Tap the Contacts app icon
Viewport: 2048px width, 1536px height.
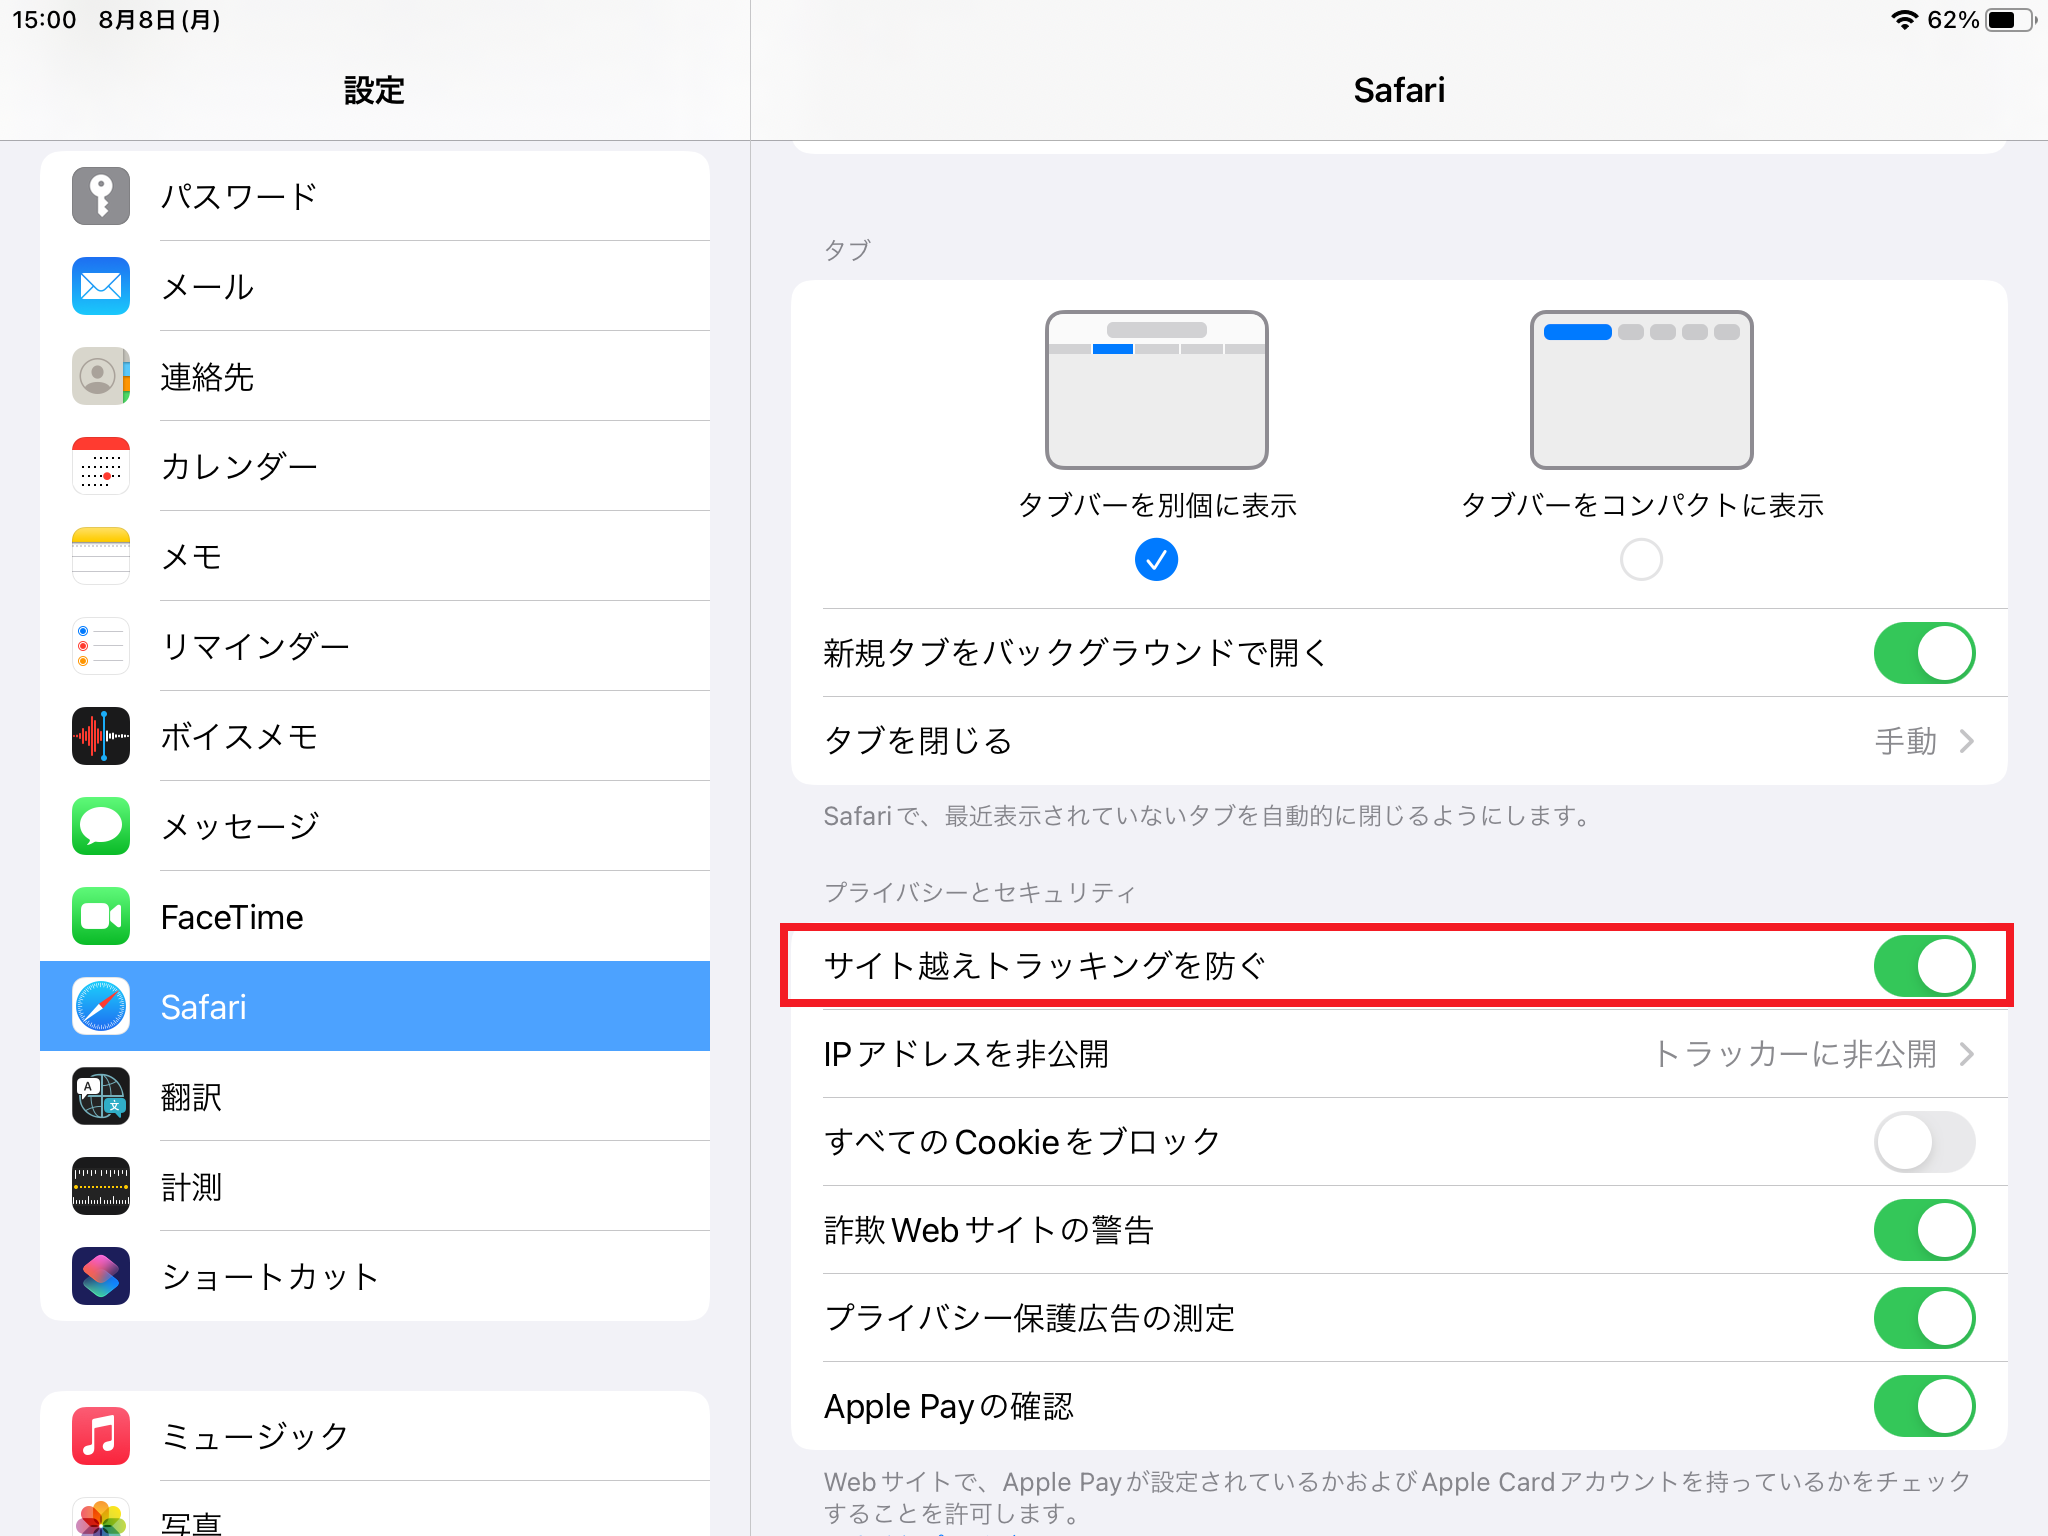pyautogui.click(x=101, y=376)
